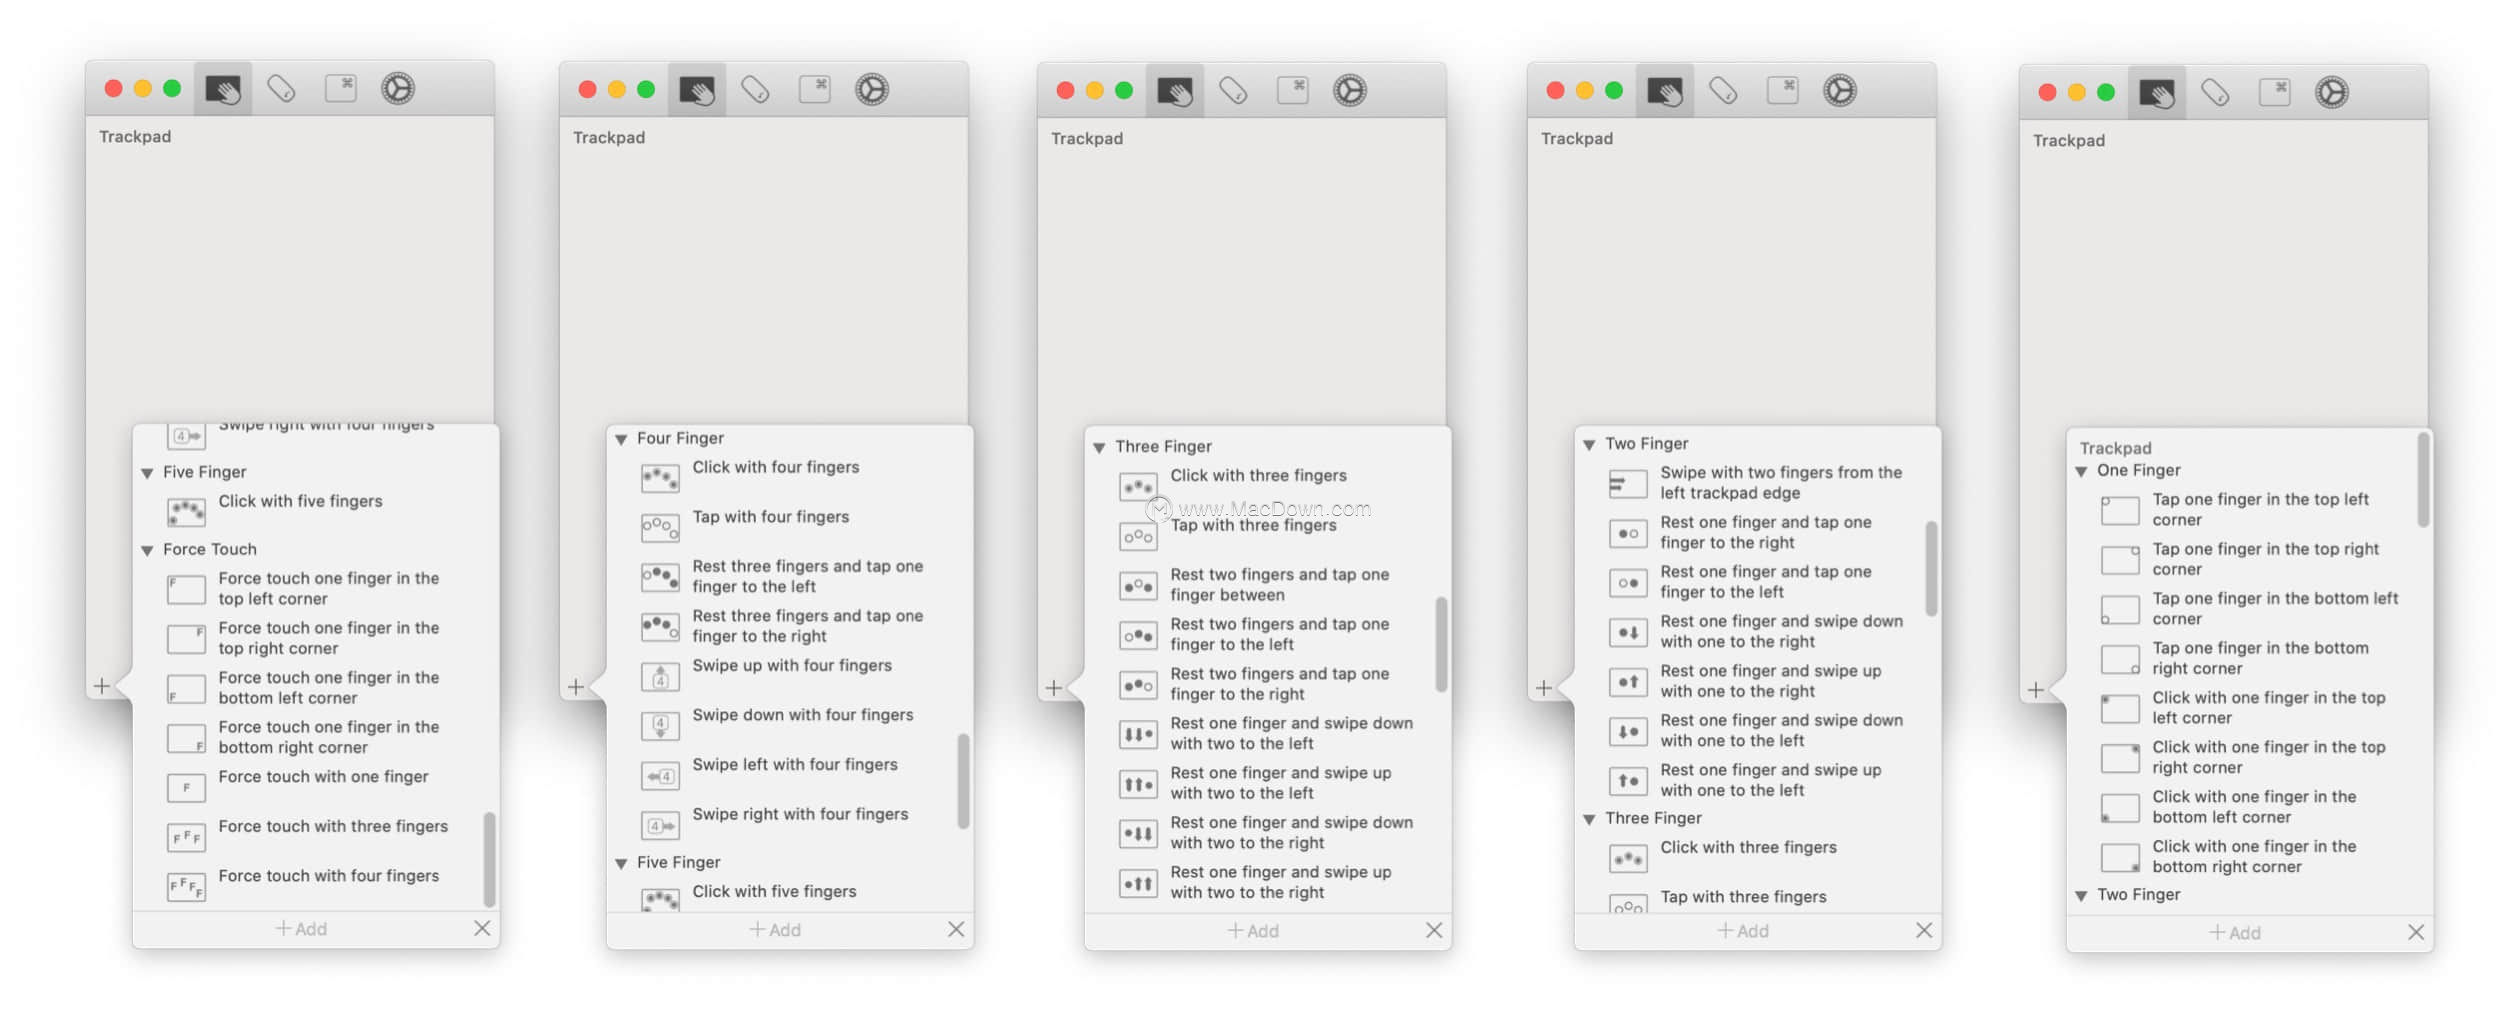Select trackpad hand icon in the middle window
2516x1016 pixels.
1175,92
